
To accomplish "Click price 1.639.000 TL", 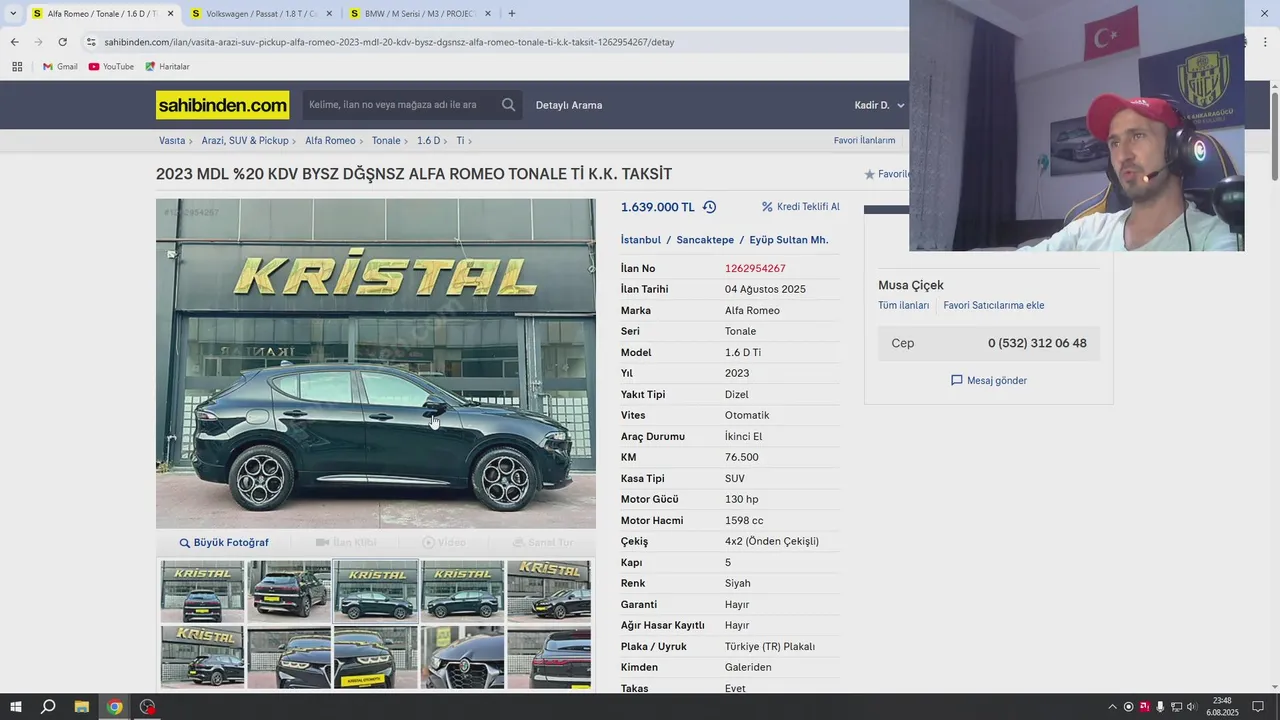I will click(x=657, y=207).
